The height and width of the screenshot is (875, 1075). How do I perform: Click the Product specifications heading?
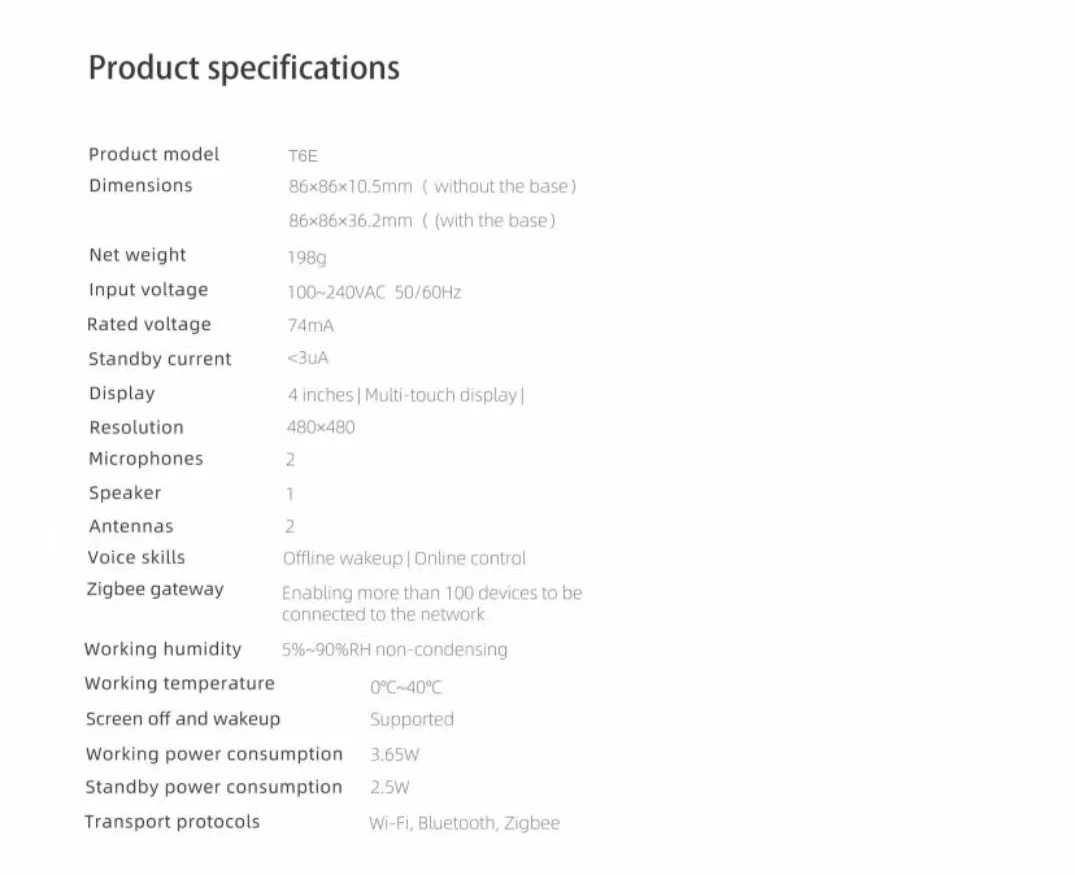click(x=244, y=68)
